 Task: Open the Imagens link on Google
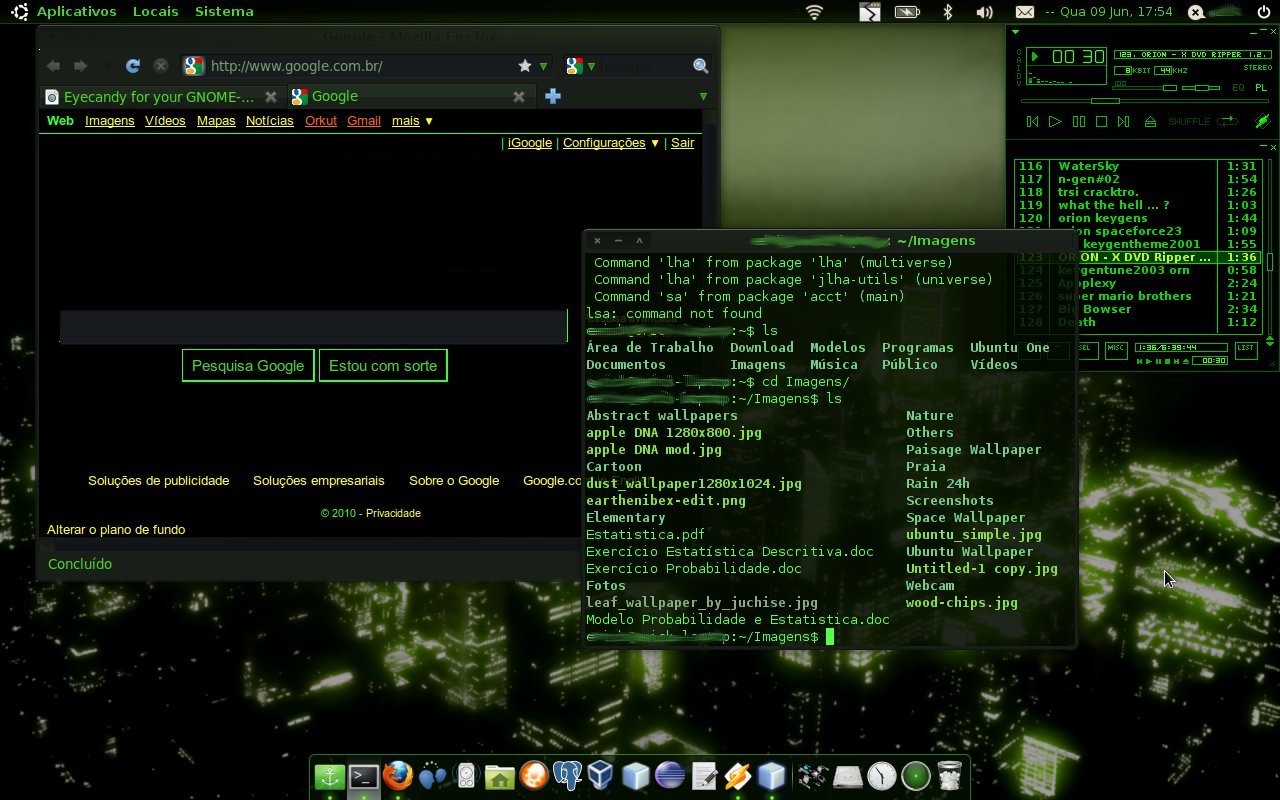(109, 121)
